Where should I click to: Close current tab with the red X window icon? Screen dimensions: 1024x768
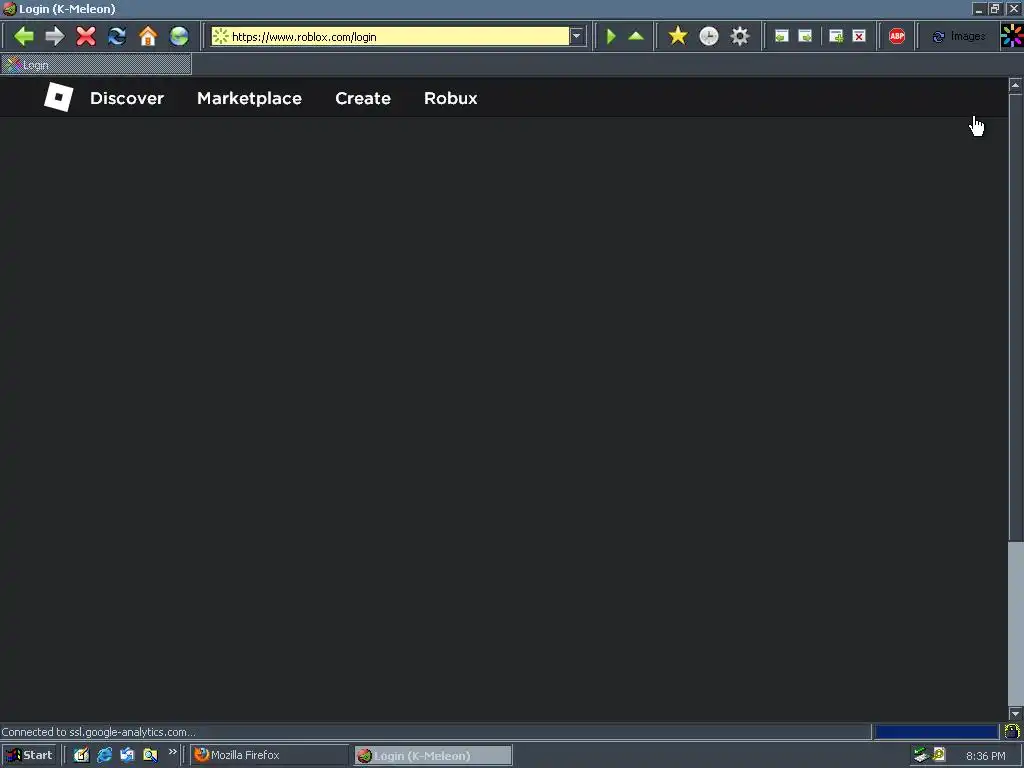(x=859, y=37)
